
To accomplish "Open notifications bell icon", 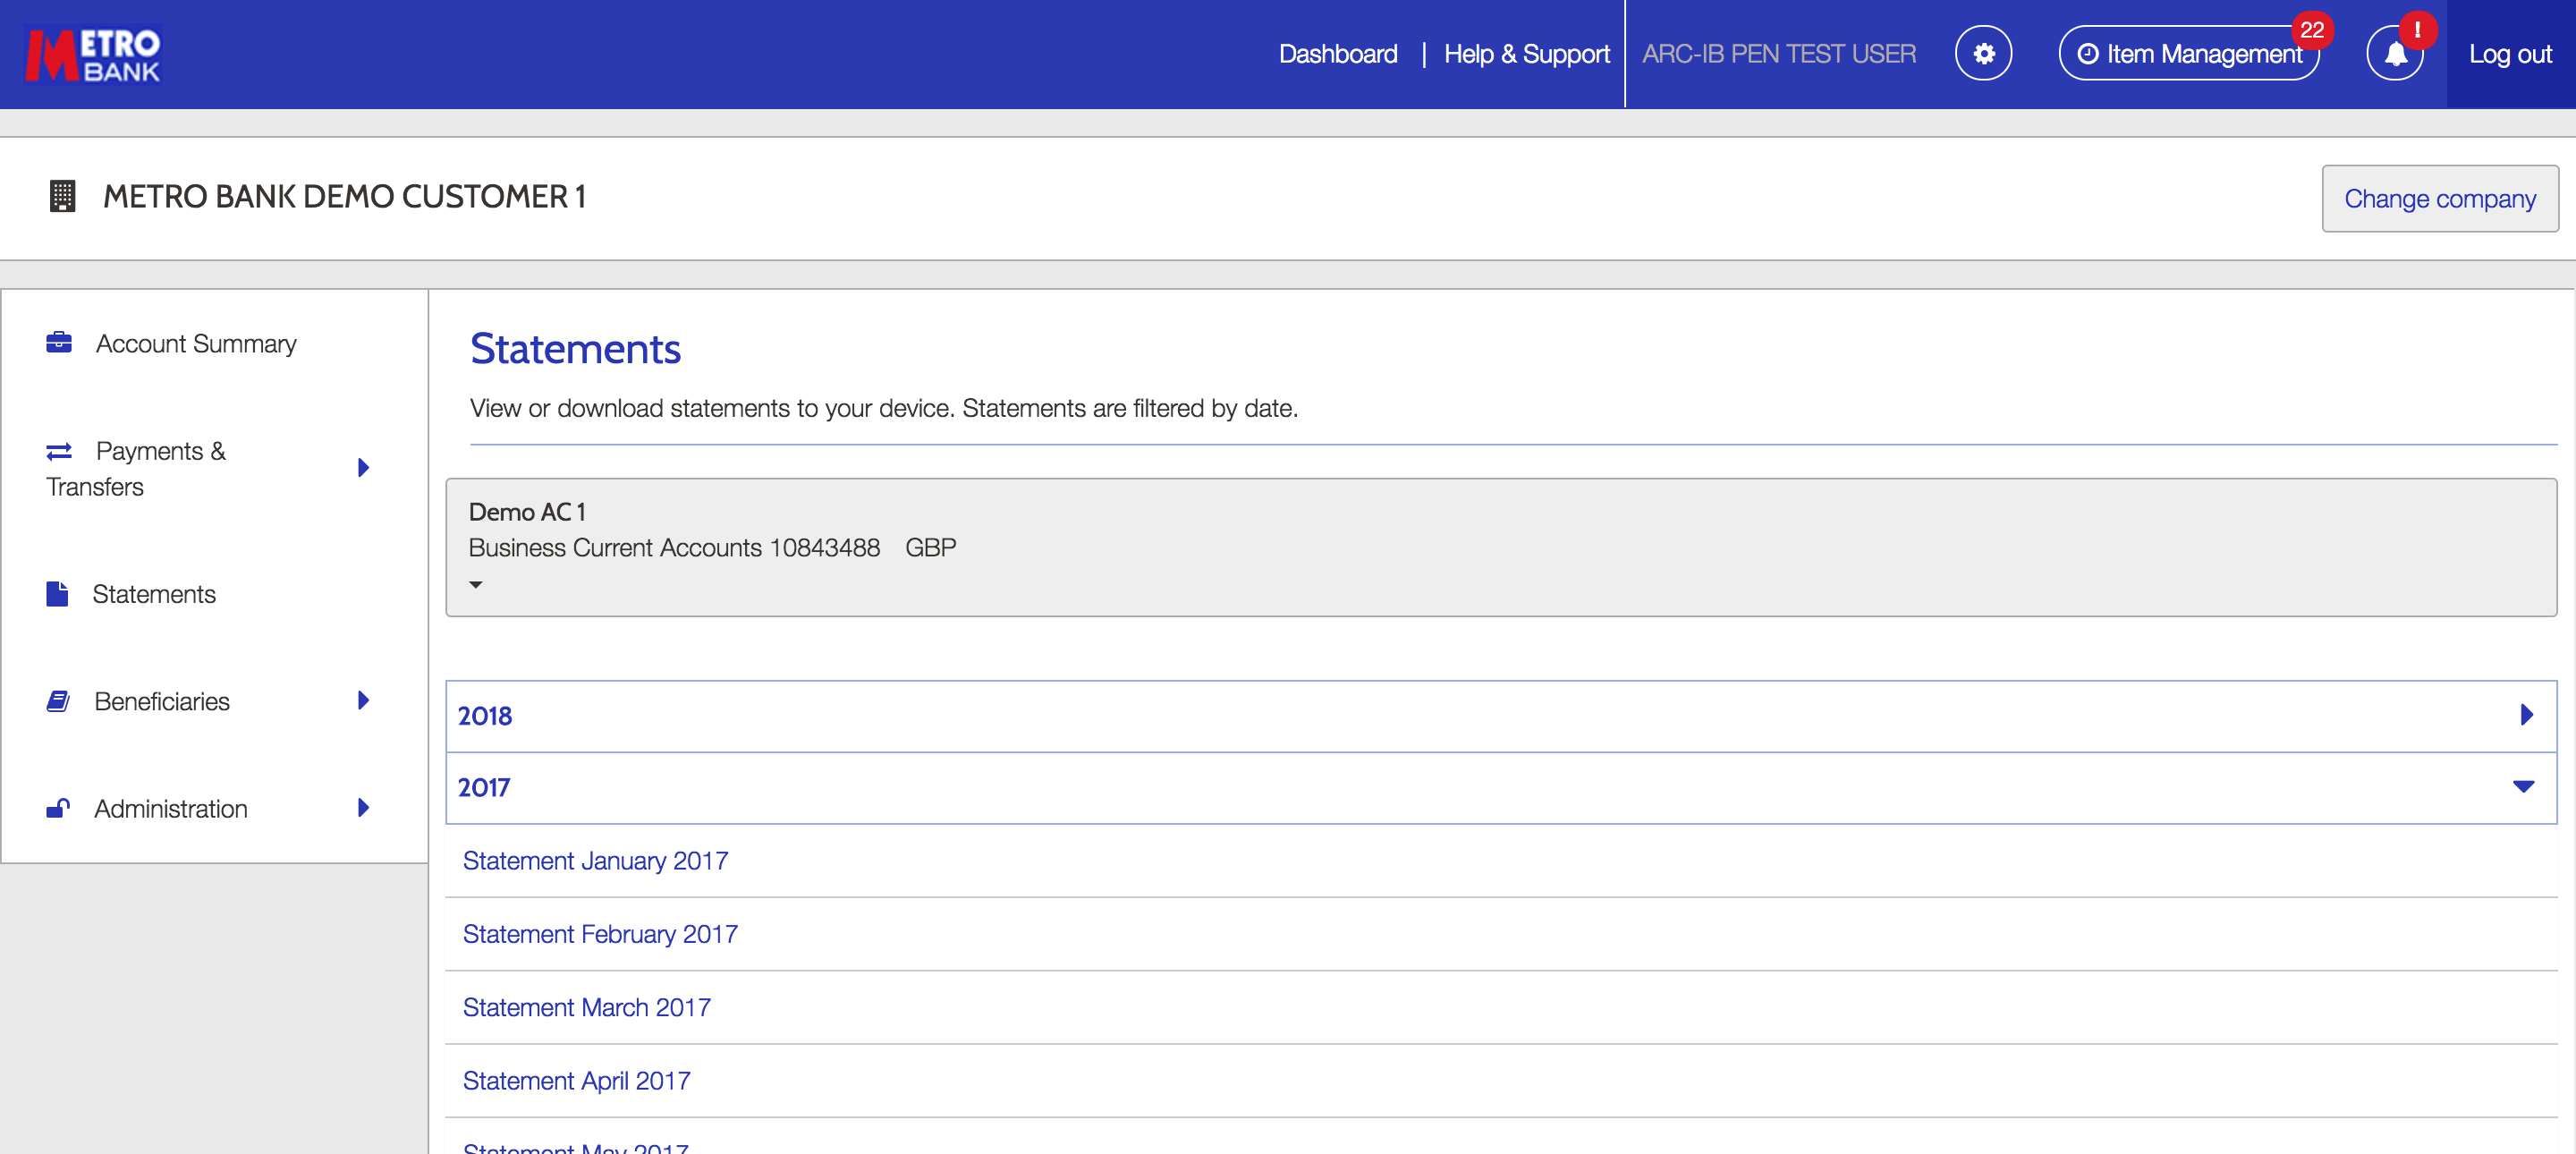I will [x=2395, y=53].
